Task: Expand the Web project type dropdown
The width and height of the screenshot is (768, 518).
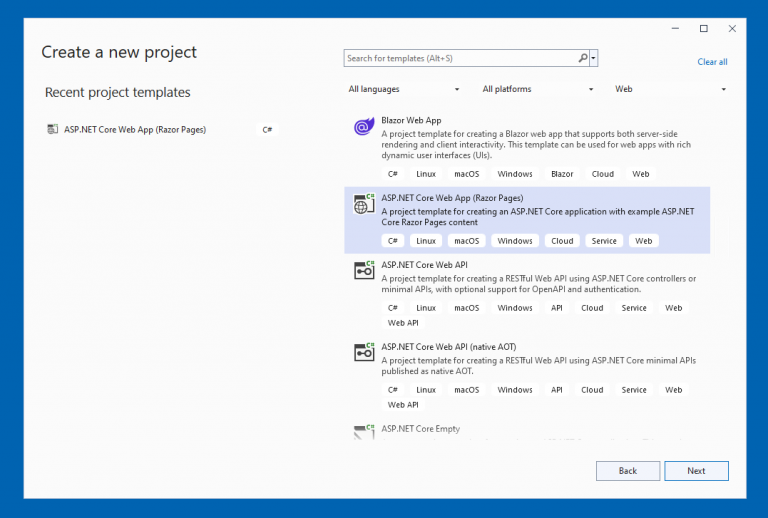Action: pos(671,89)
